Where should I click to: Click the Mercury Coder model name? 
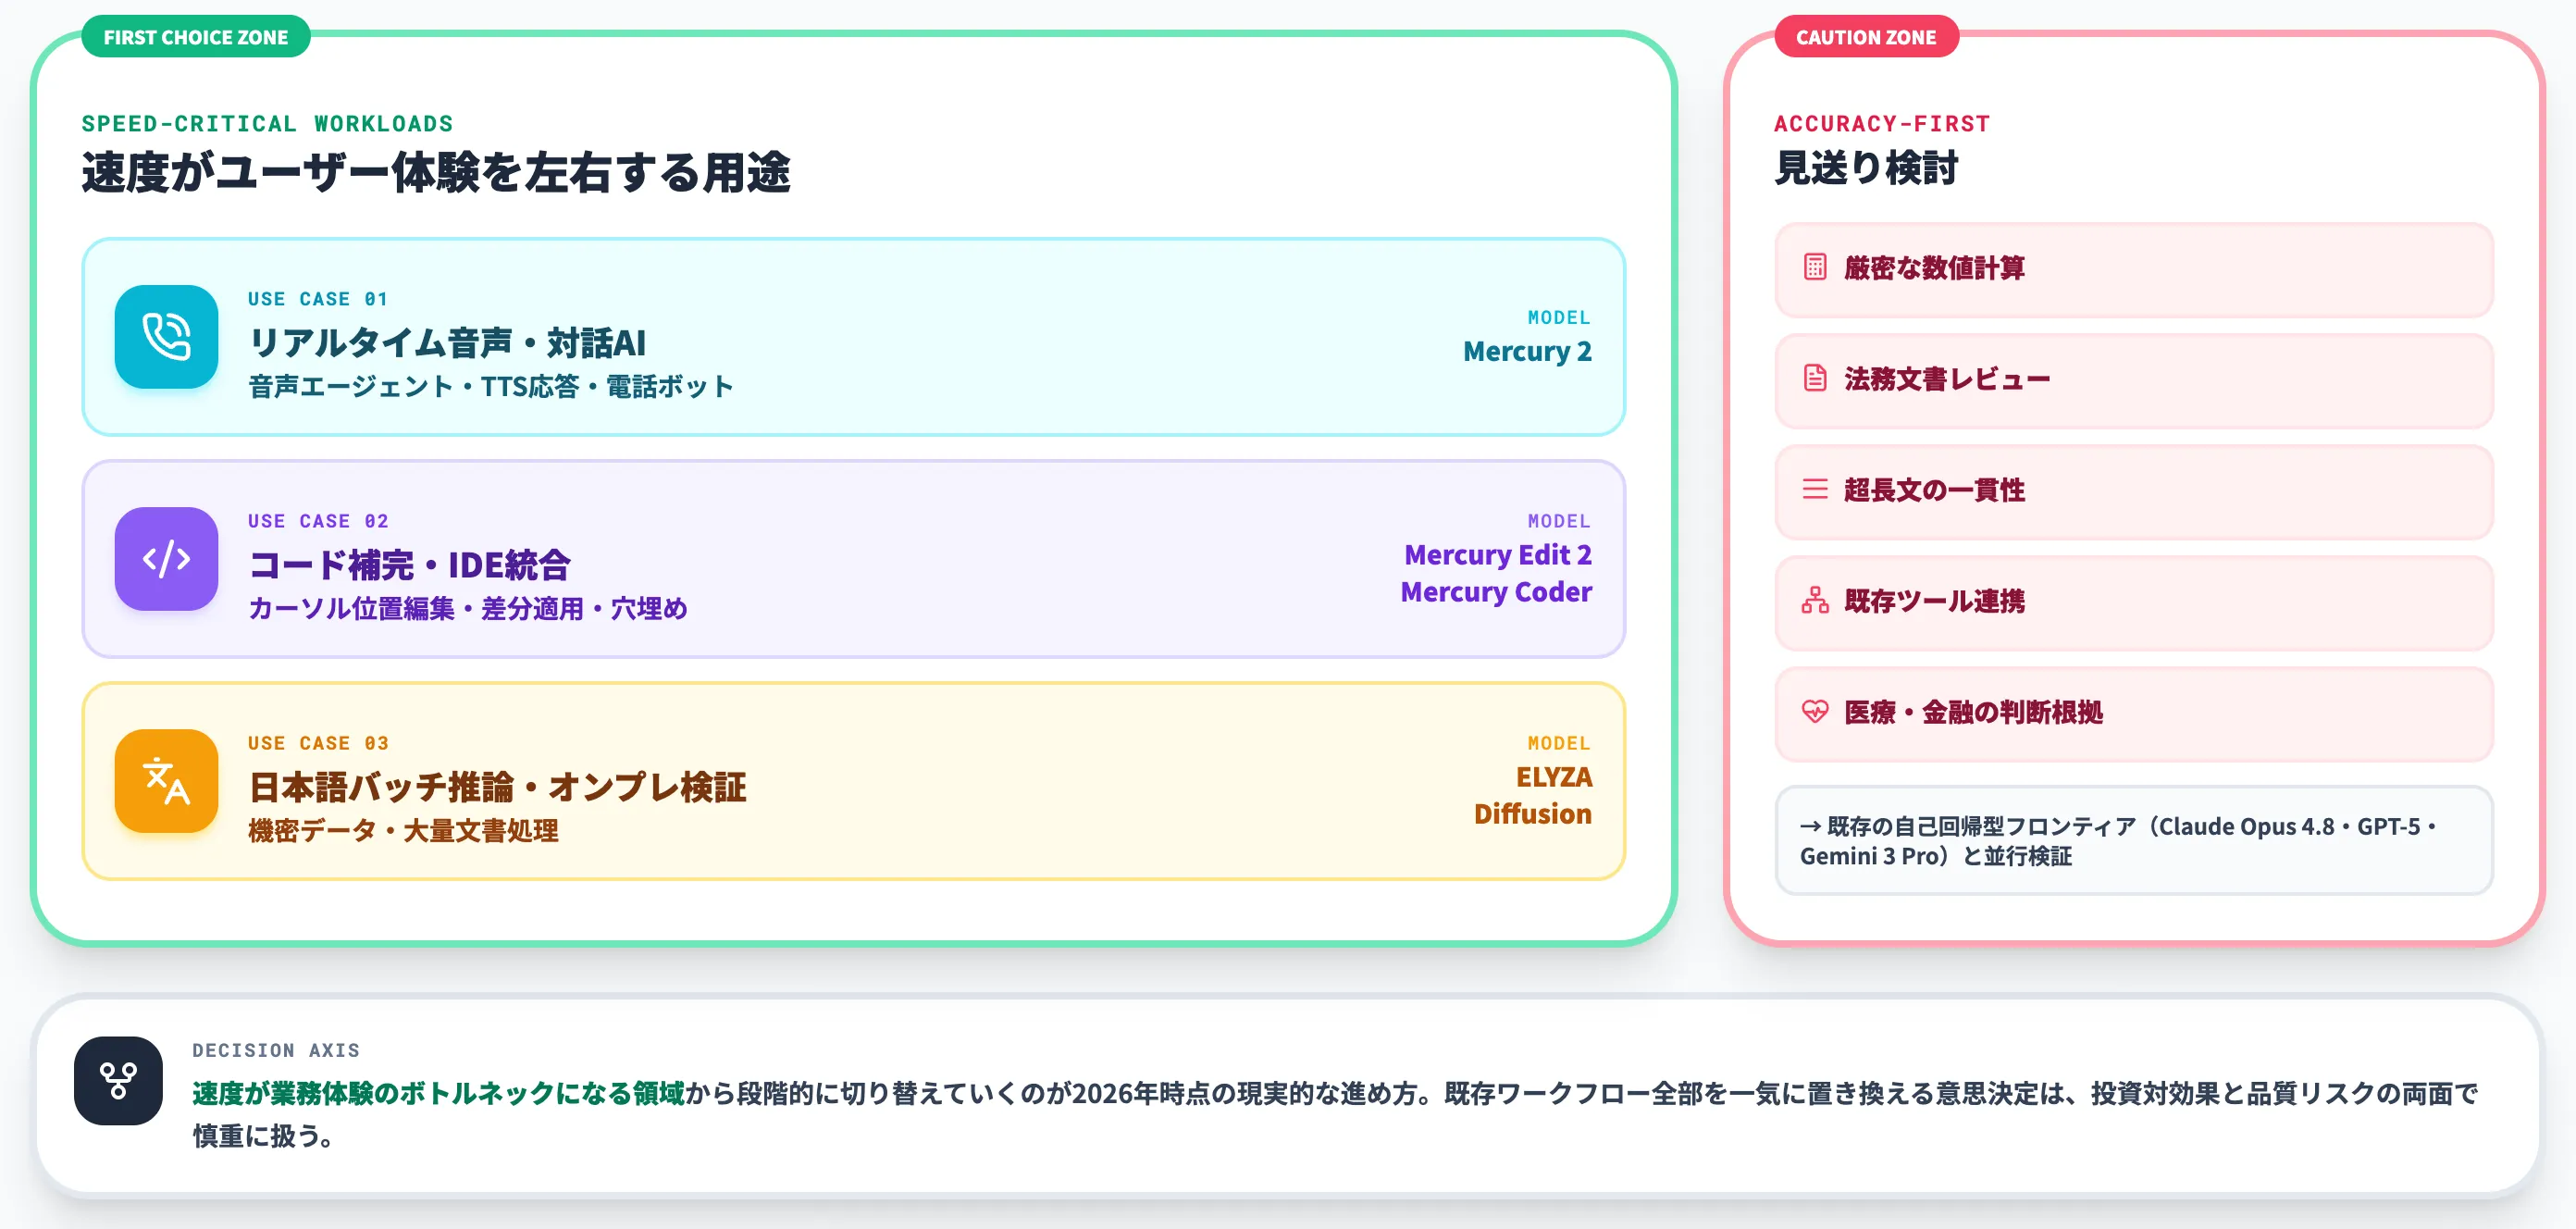(x=1496, y=592)
